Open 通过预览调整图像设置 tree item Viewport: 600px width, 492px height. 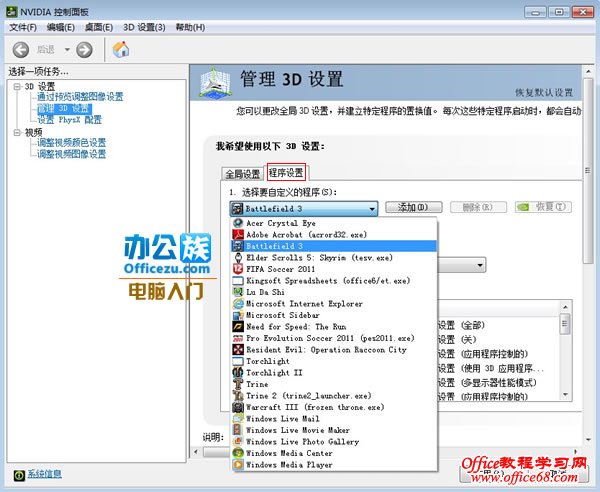(80, 97)
